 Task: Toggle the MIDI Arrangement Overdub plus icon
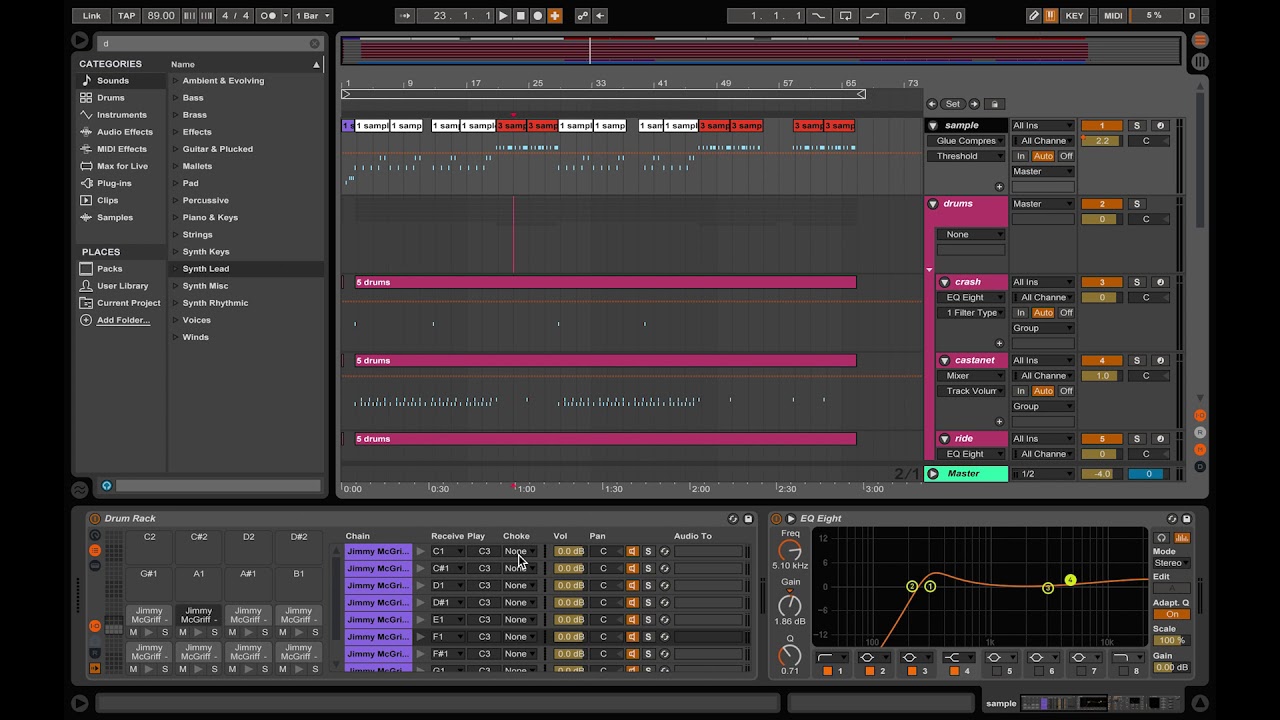coord(555,16)
